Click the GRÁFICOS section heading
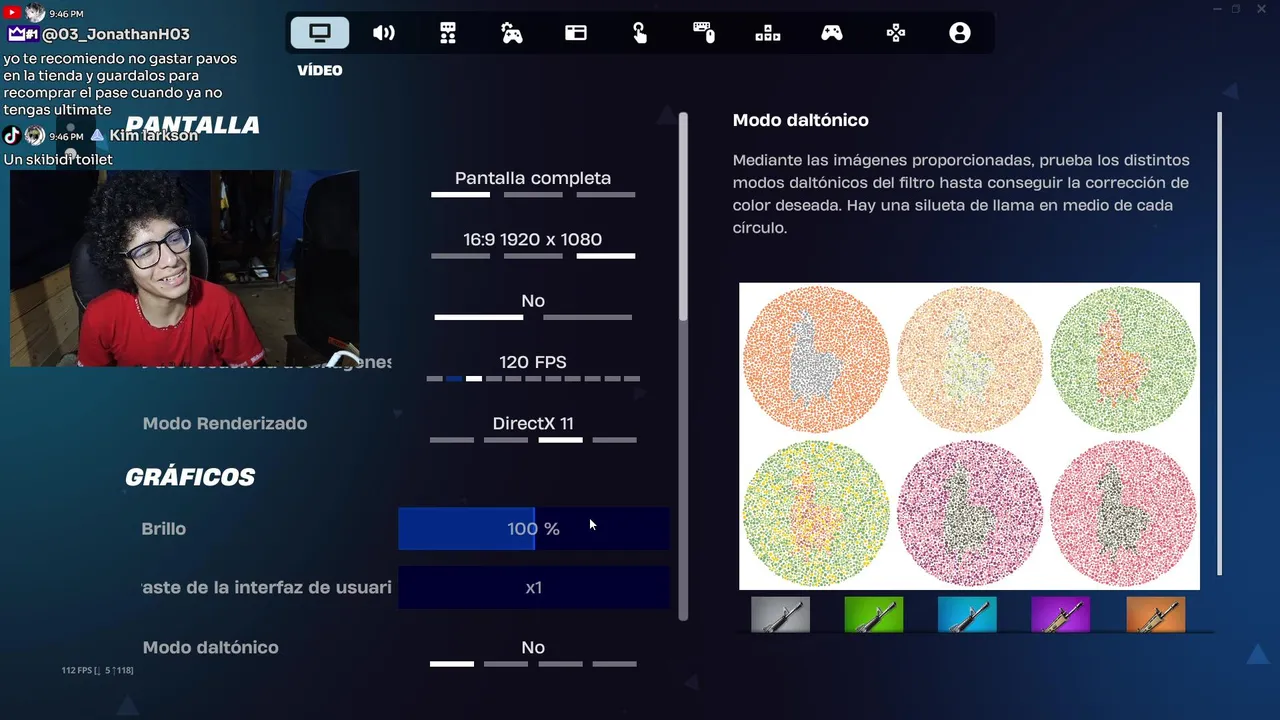 coord(190,477)
